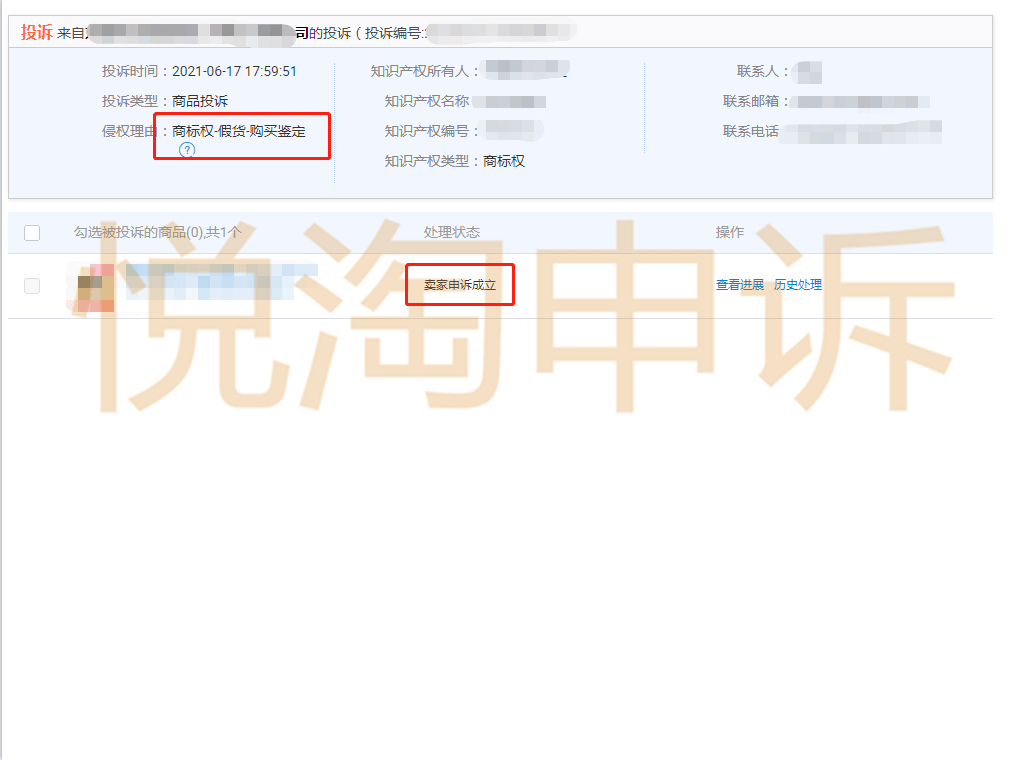
Task: Select the header checkbox to select all complained items
Action: [32, 232]
